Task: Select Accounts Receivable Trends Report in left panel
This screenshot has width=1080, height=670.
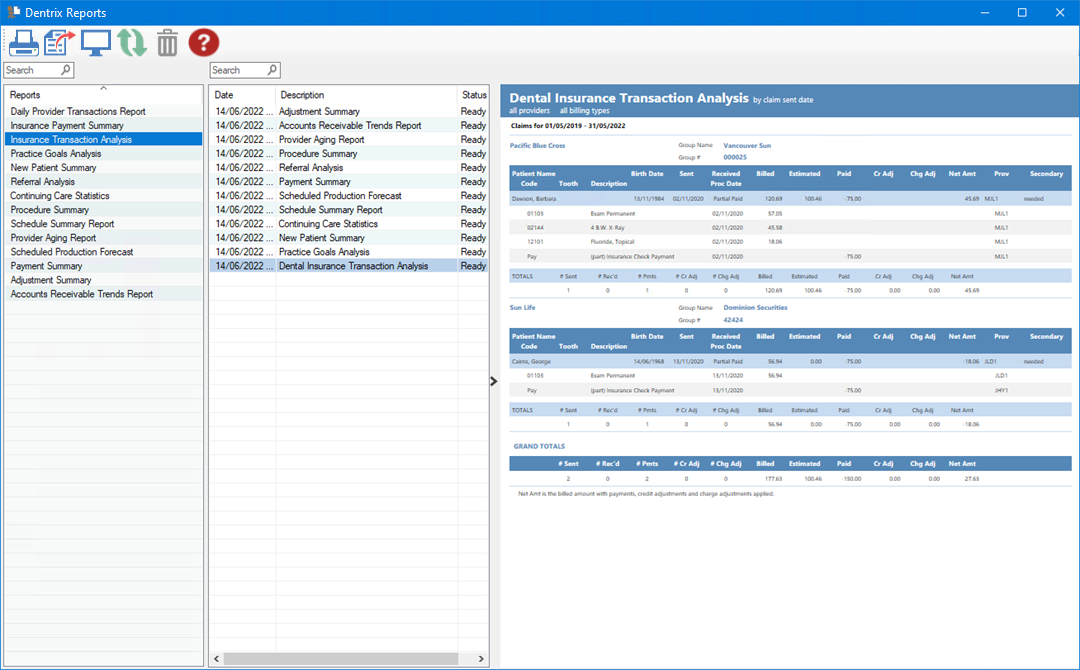Action: pyautogui.click(x=82, y=294)
